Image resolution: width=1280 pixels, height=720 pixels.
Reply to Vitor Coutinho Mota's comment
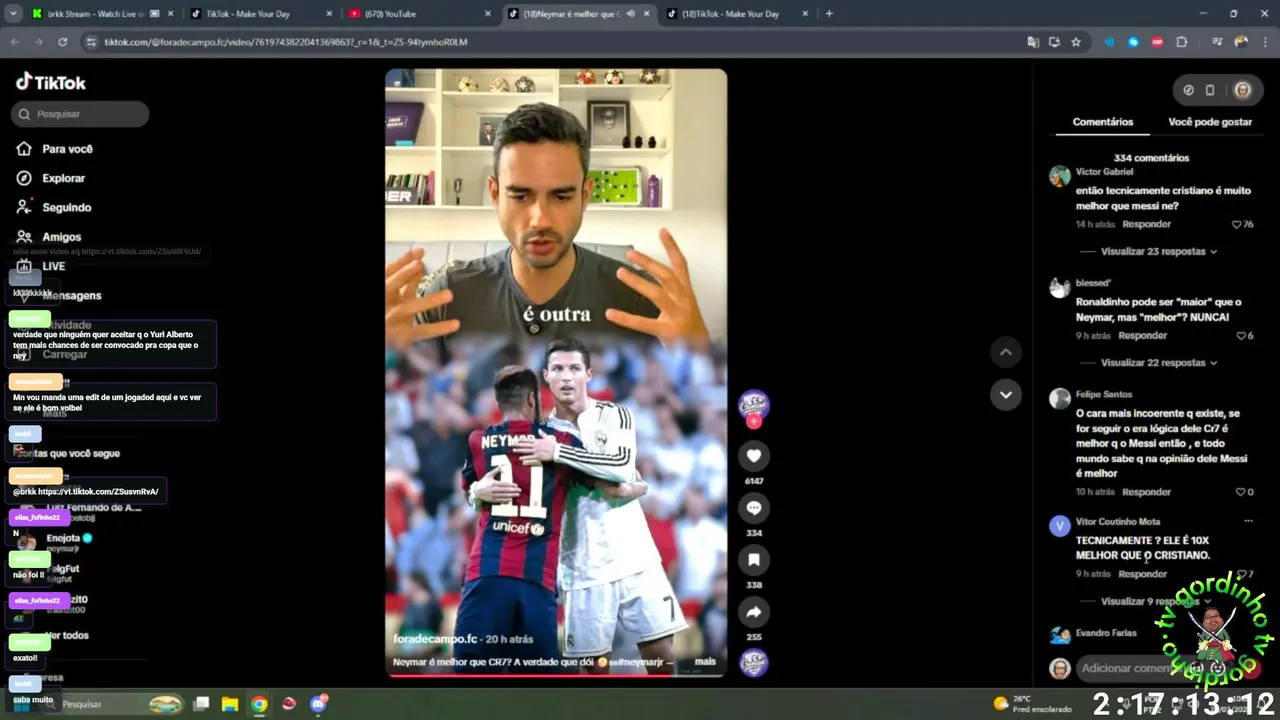click(1142, 574)
